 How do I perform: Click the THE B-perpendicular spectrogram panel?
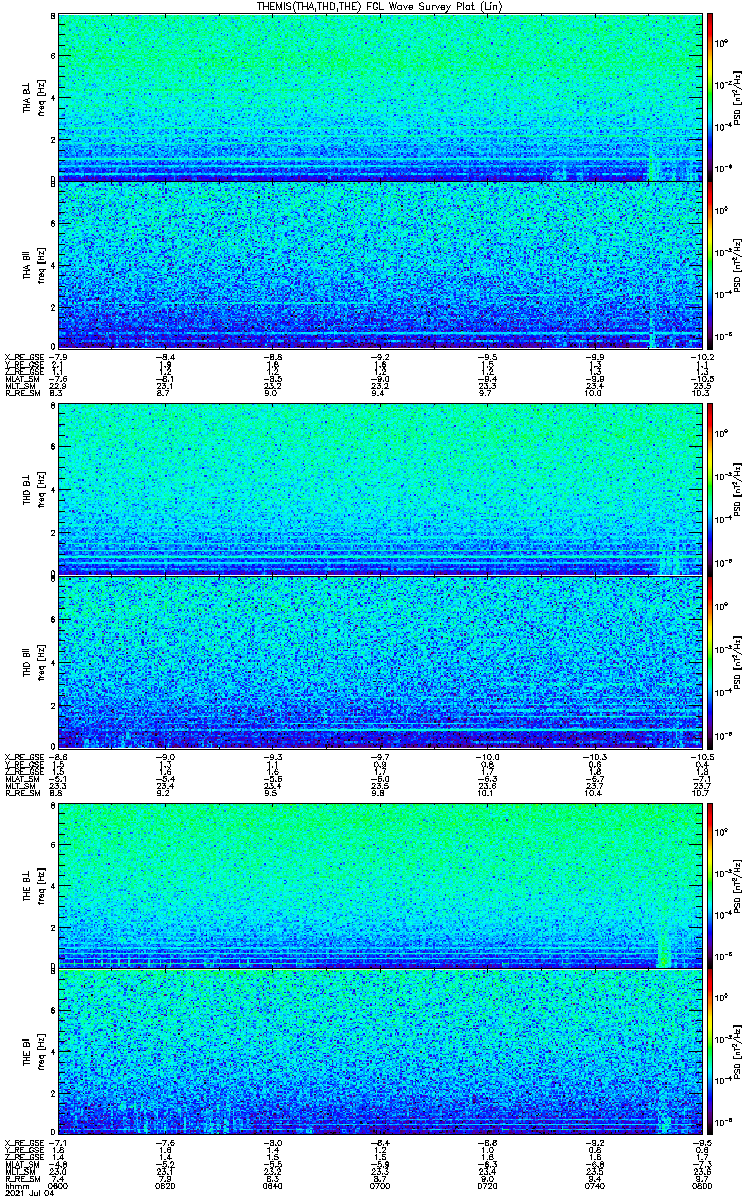coord(380,885)
